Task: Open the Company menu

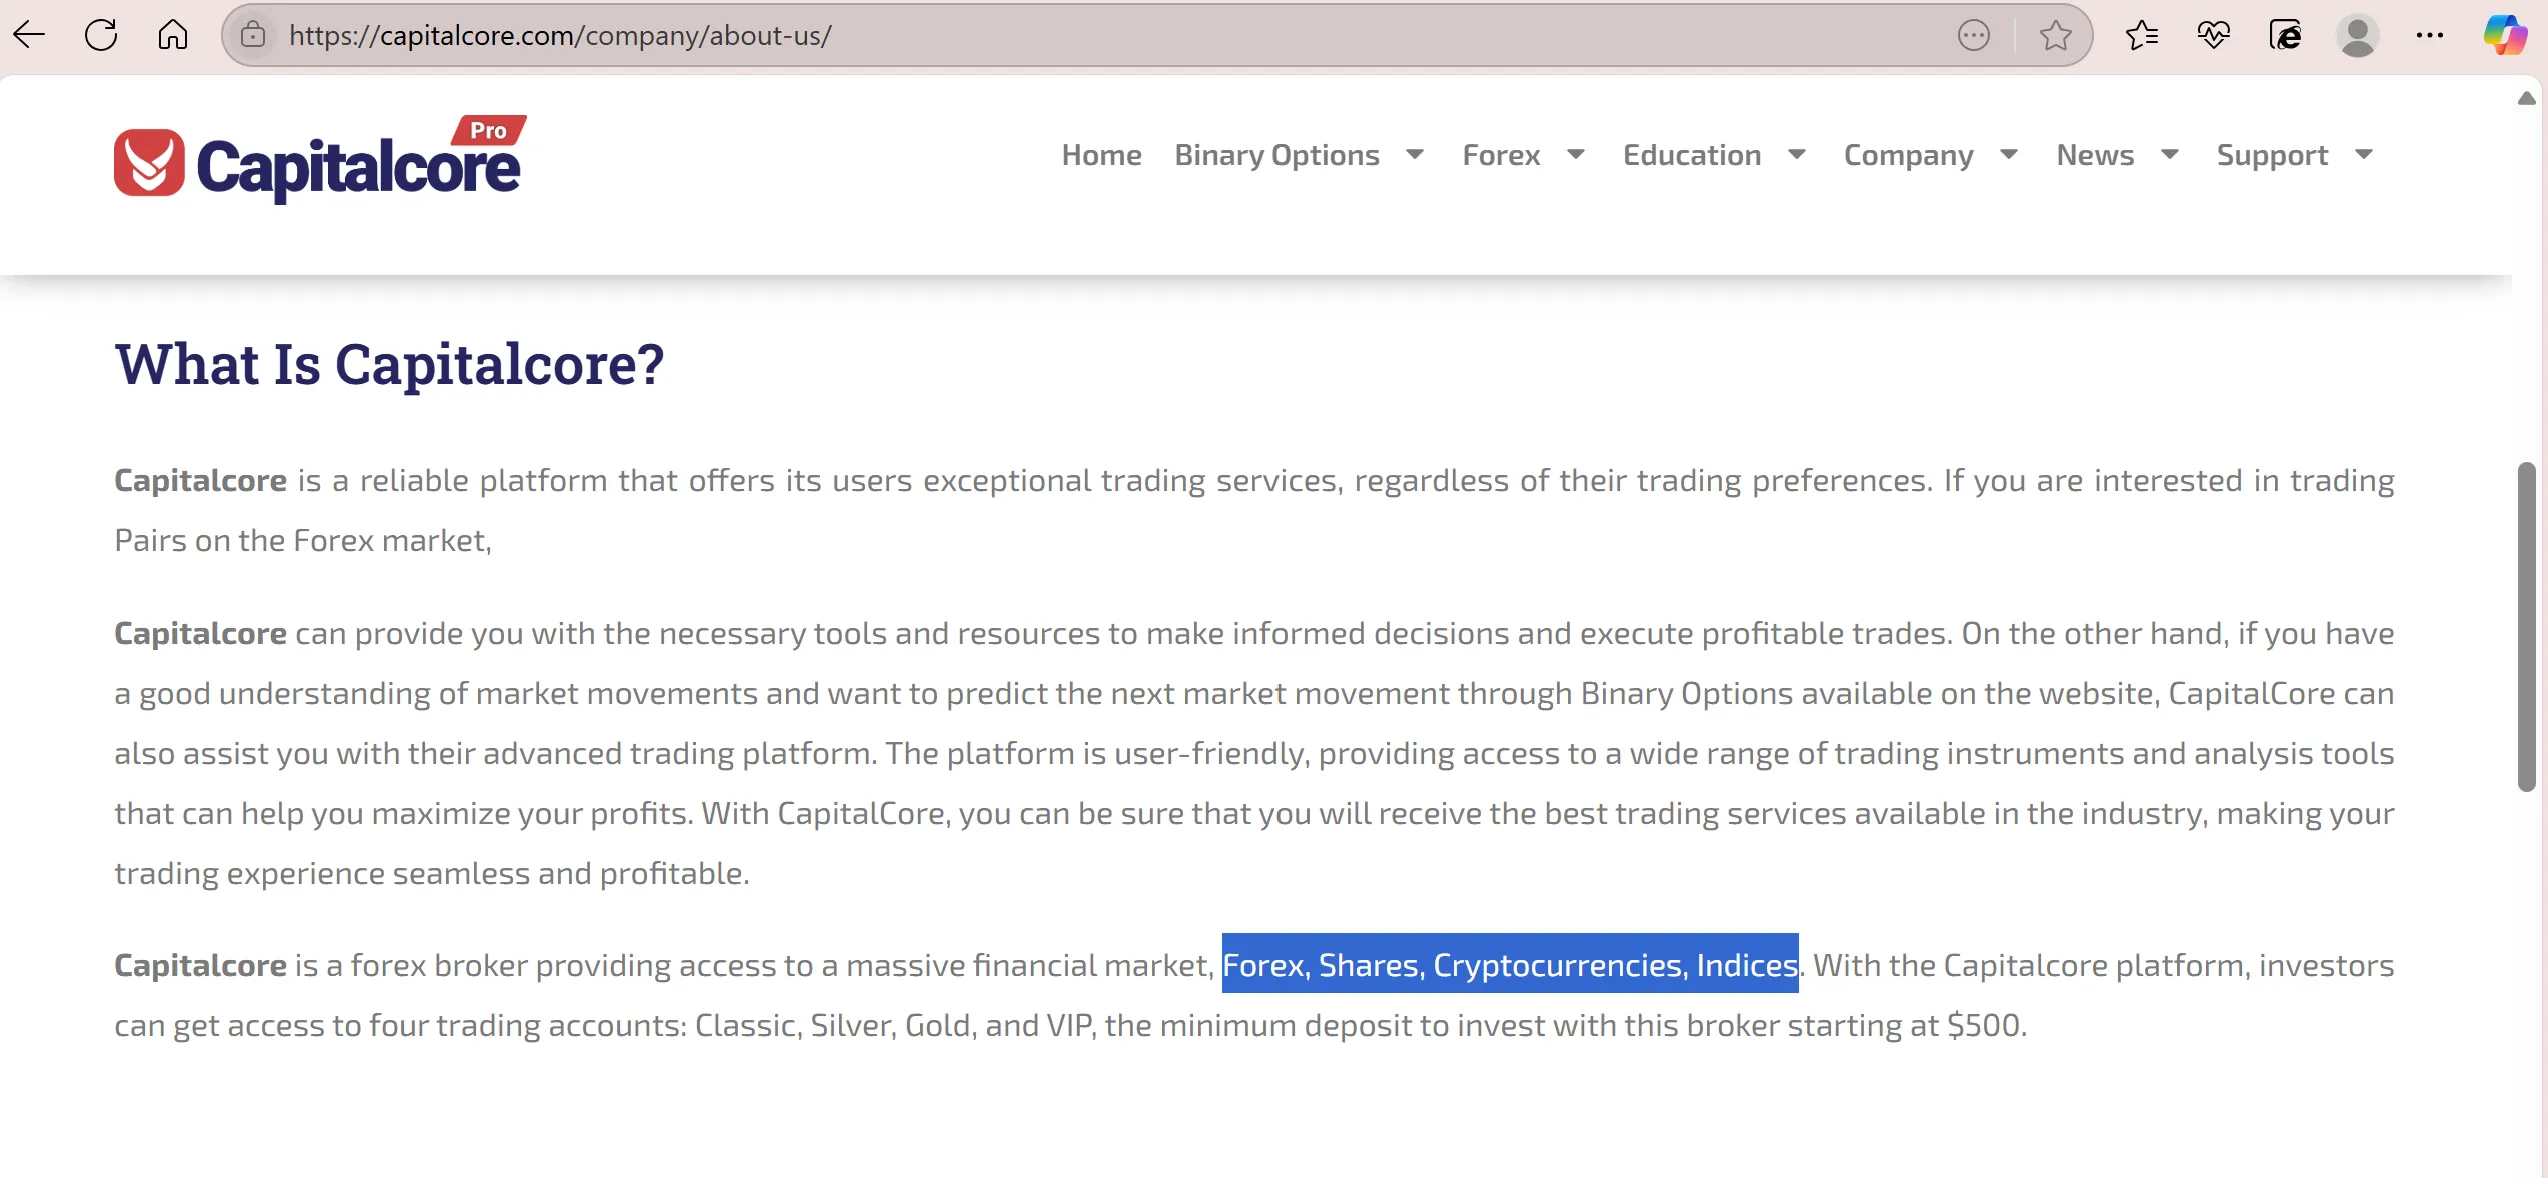Action: pos(1909,155)
